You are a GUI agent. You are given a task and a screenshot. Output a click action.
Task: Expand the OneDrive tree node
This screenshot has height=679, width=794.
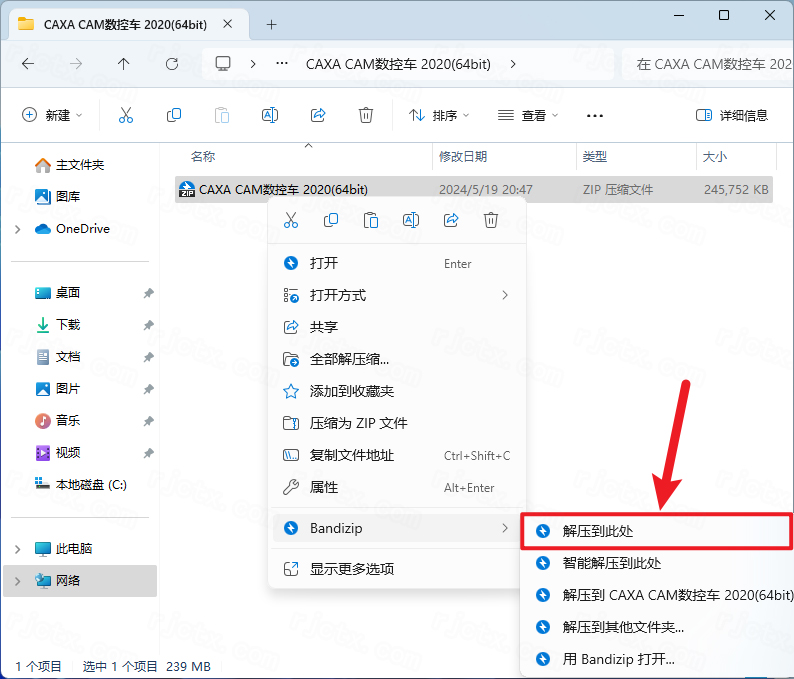click(18, 229)
